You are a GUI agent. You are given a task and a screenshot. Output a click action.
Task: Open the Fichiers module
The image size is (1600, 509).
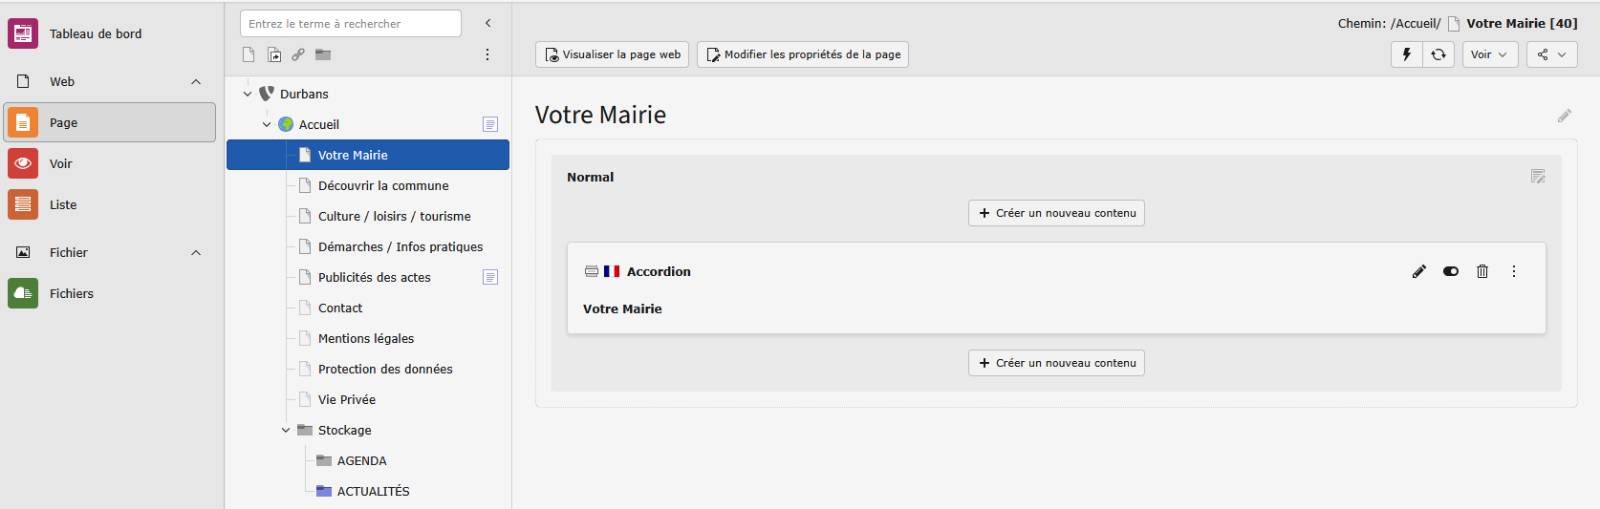pos(71,294)
